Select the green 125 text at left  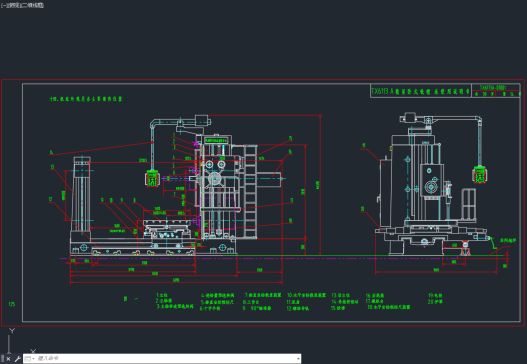(x=12, y=304)
